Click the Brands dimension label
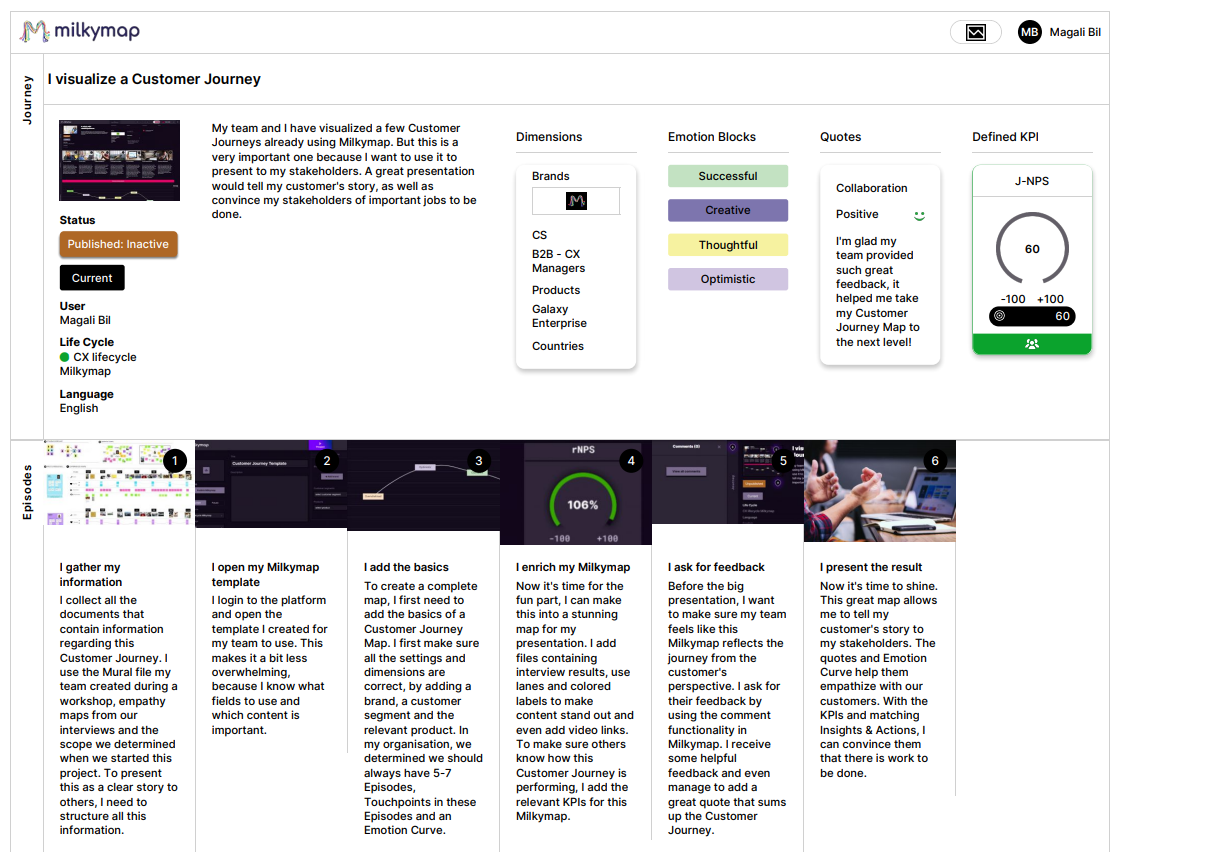This screenshot has width=1205, height=852. [551, 176]
